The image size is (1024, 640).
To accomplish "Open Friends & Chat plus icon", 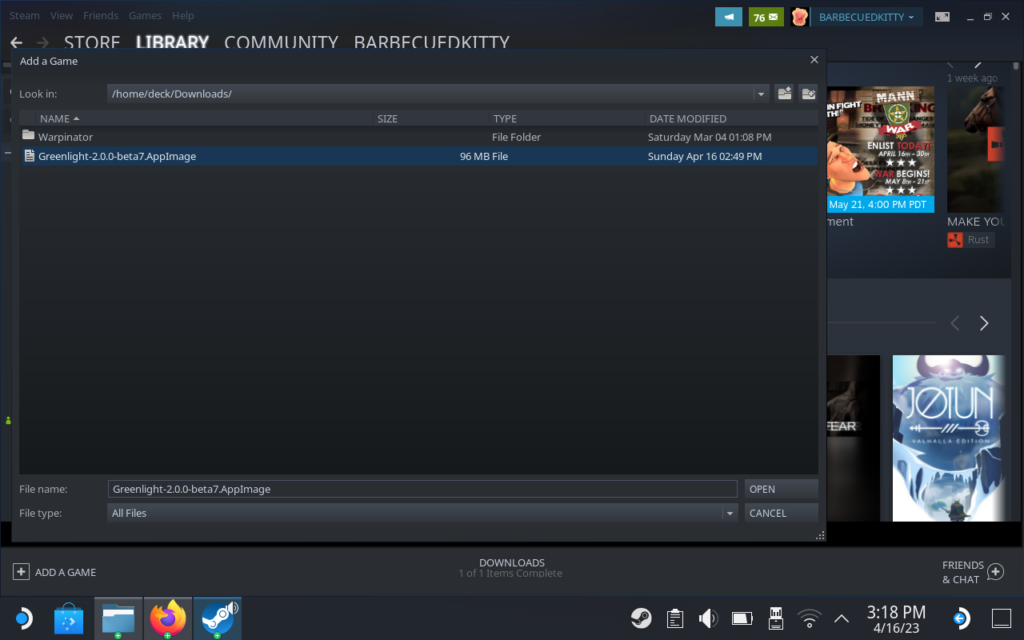I will click(x=995, y=571).
